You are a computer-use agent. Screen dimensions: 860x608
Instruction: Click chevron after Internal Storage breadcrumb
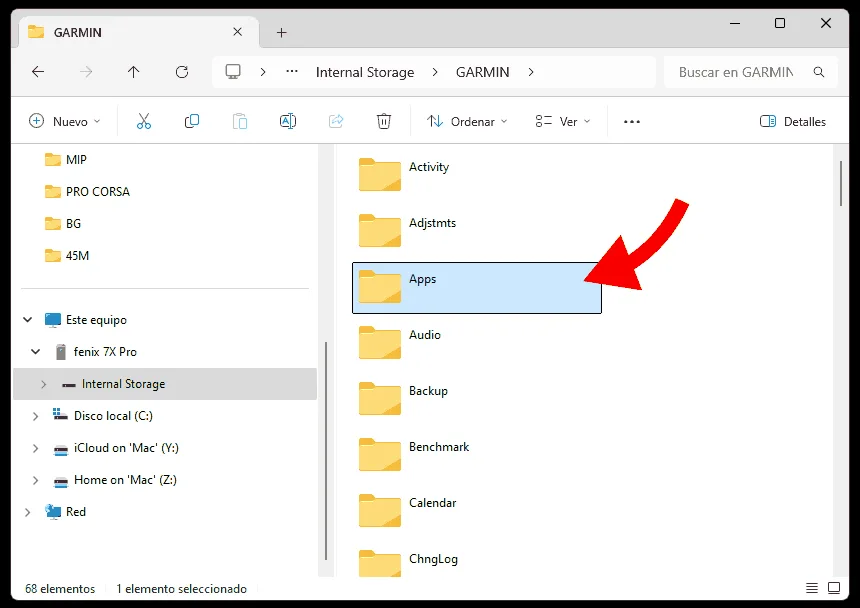pyautogui.click(x=435, y=72)
